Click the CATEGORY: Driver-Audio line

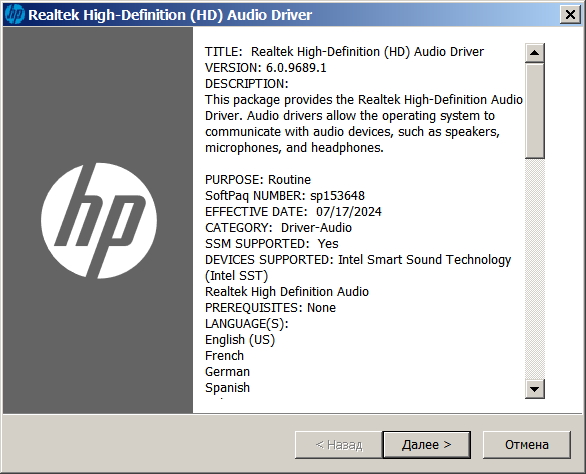pos(278,228)
